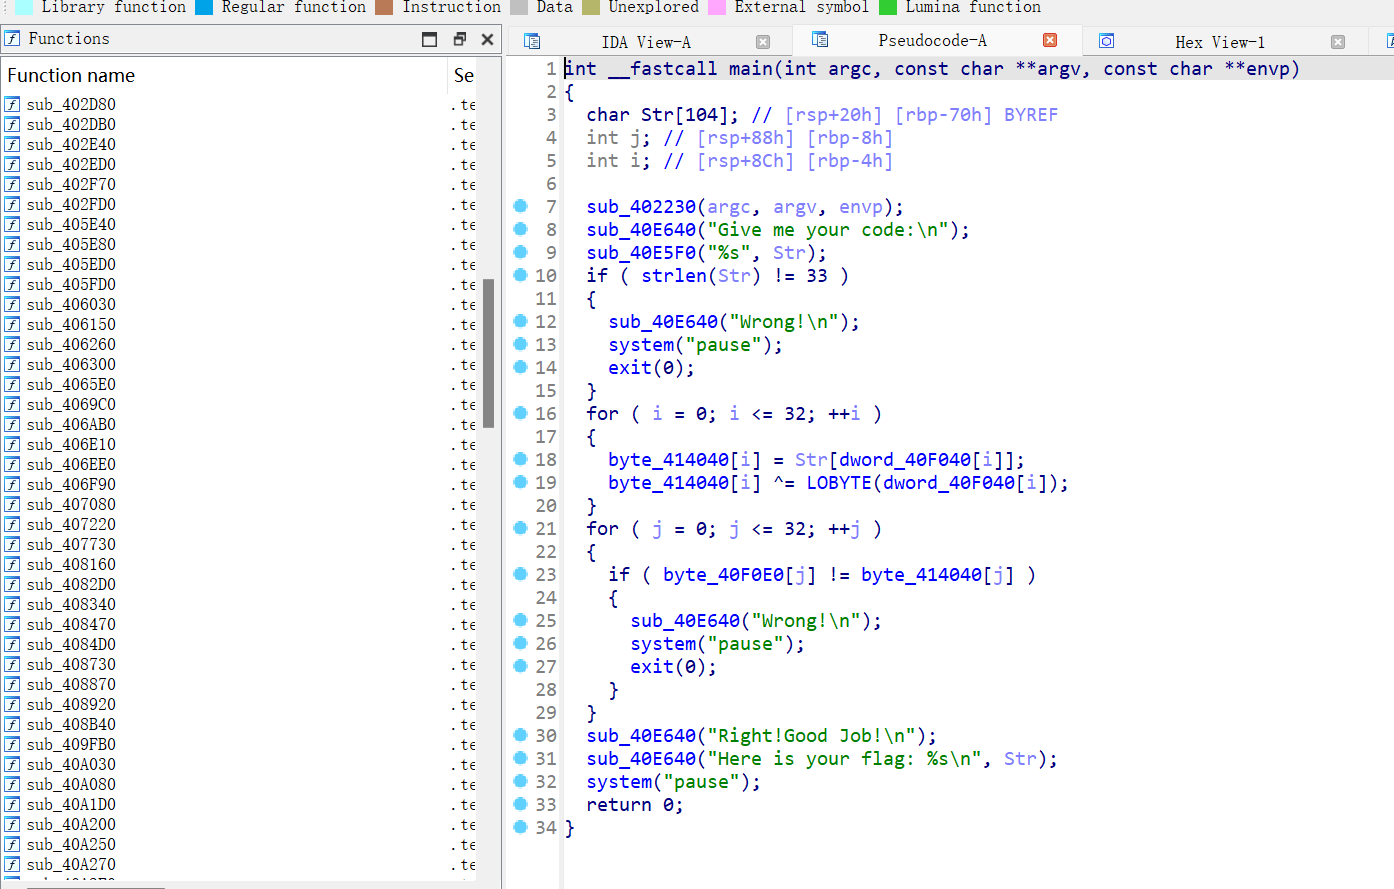Toggle breakpoint dot on line 18
1394x889 pixels.
pyautogui.click(x=520, y=459)
